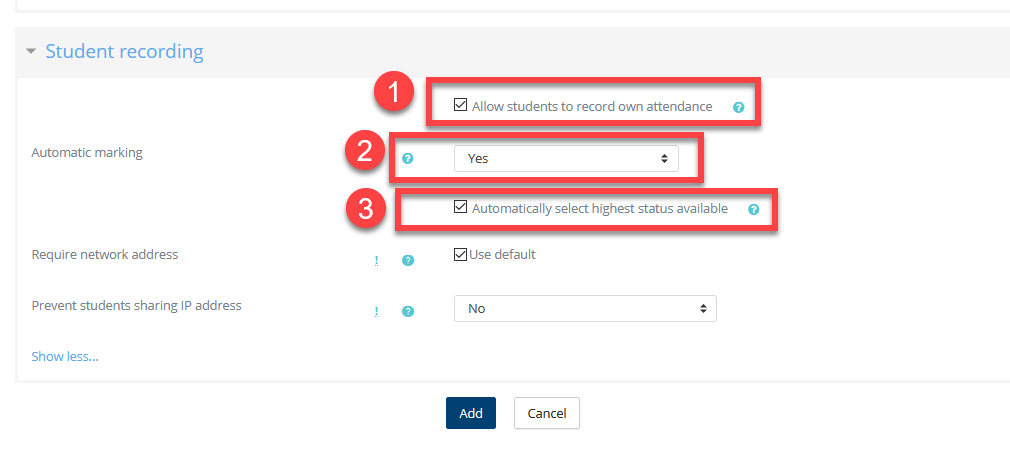Uncheck Use default for network address
This screenshot has width=1010, height=463.
[461, 255]
